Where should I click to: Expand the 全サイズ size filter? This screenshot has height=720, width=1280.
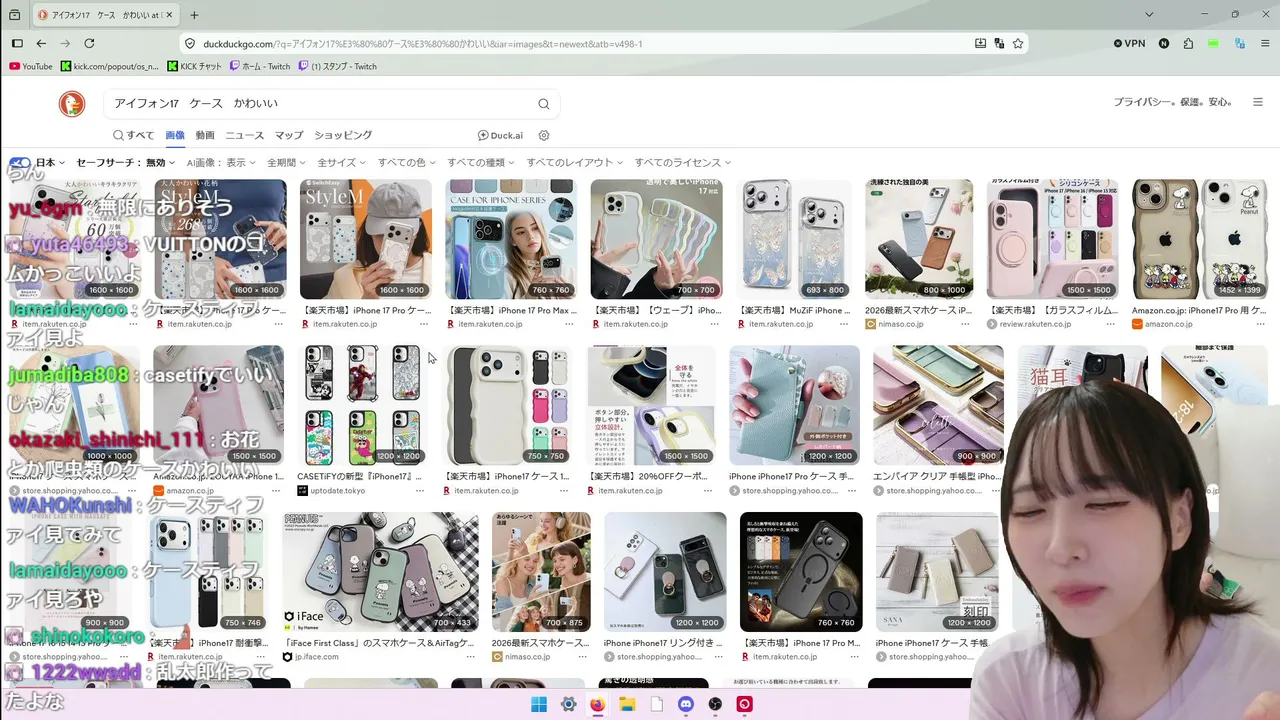click(x=342, y=163)
